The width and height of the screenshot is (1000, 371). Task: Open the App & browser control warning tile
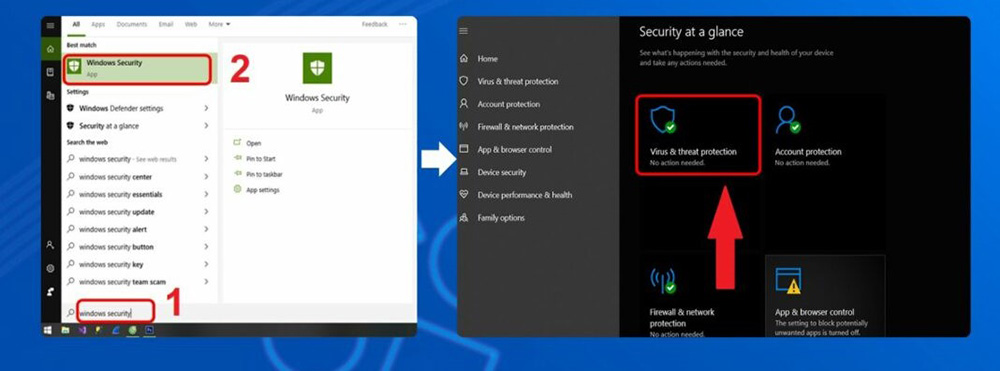click(825, 296)
